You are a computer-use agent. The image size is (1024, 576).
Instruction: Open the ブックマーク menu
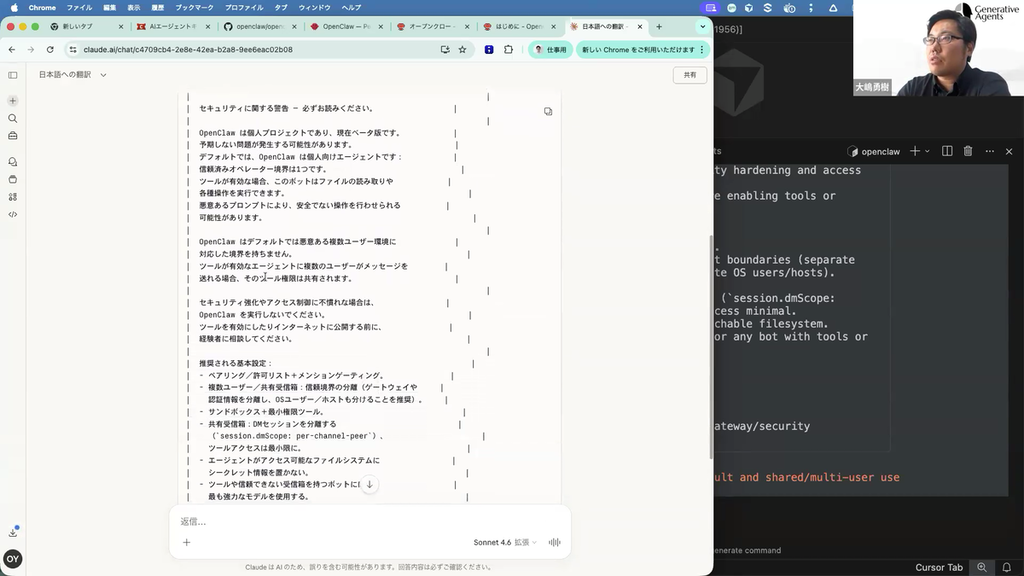coord(194,8)
